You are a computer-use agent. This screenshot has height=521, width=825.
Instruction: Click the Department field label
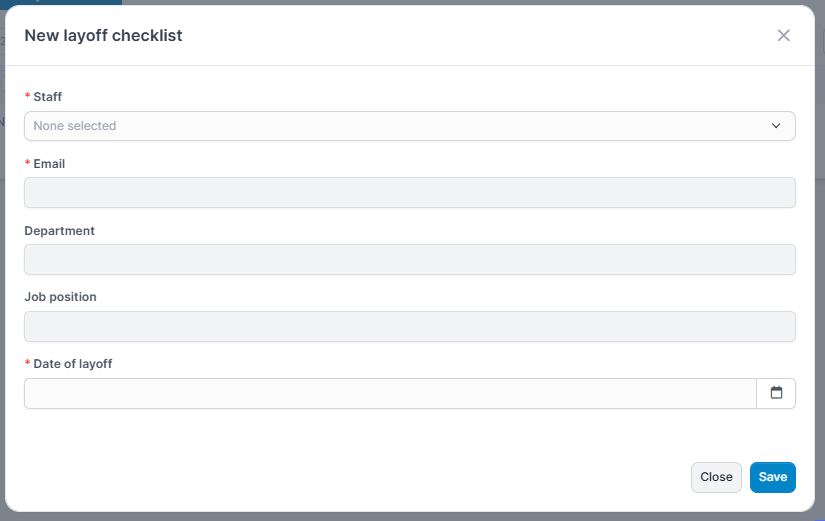(x=59, y=231)
